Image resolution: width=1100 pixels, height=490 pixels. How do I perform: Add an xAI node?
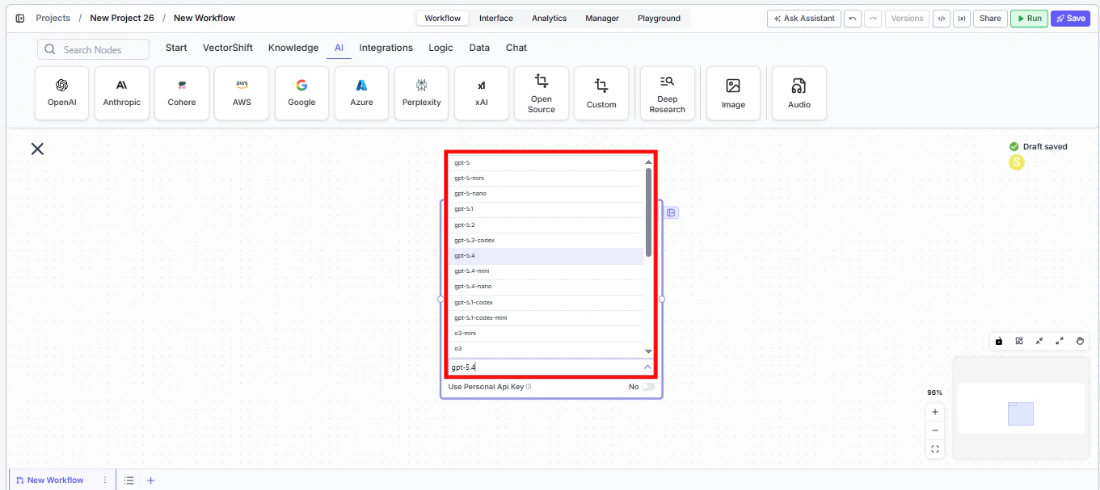[x=481, y=93]
